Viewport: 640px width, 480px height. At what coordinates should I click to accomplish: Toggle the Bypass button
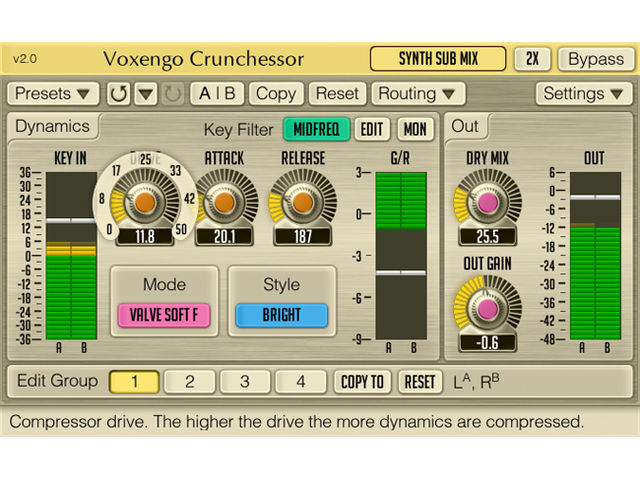(x=596, y=59)
